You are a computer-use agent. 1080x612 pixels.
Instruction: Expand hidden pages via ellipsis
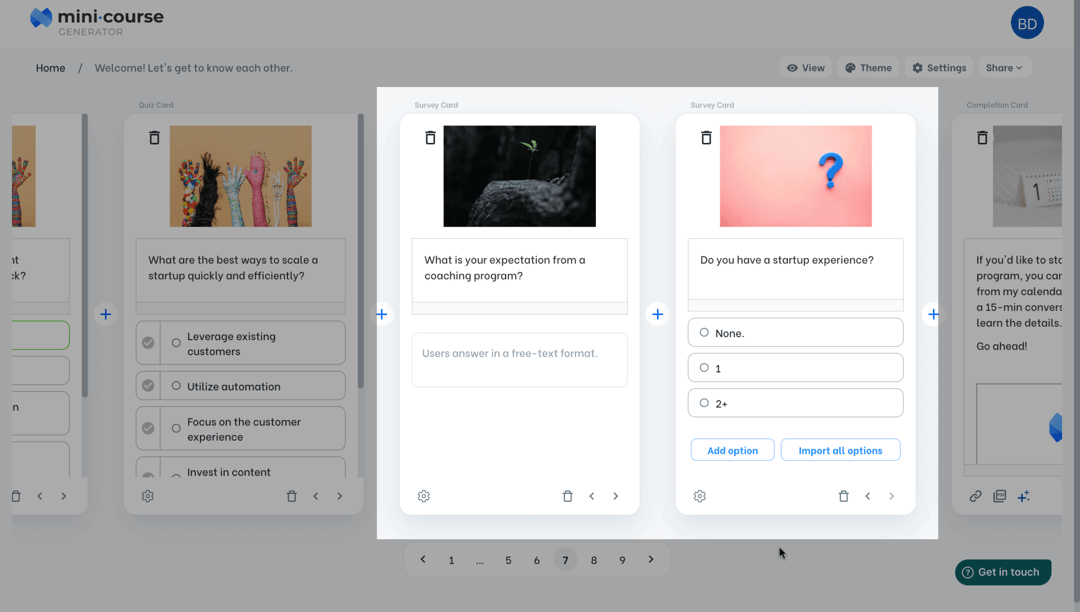click(x=479, y=560)
